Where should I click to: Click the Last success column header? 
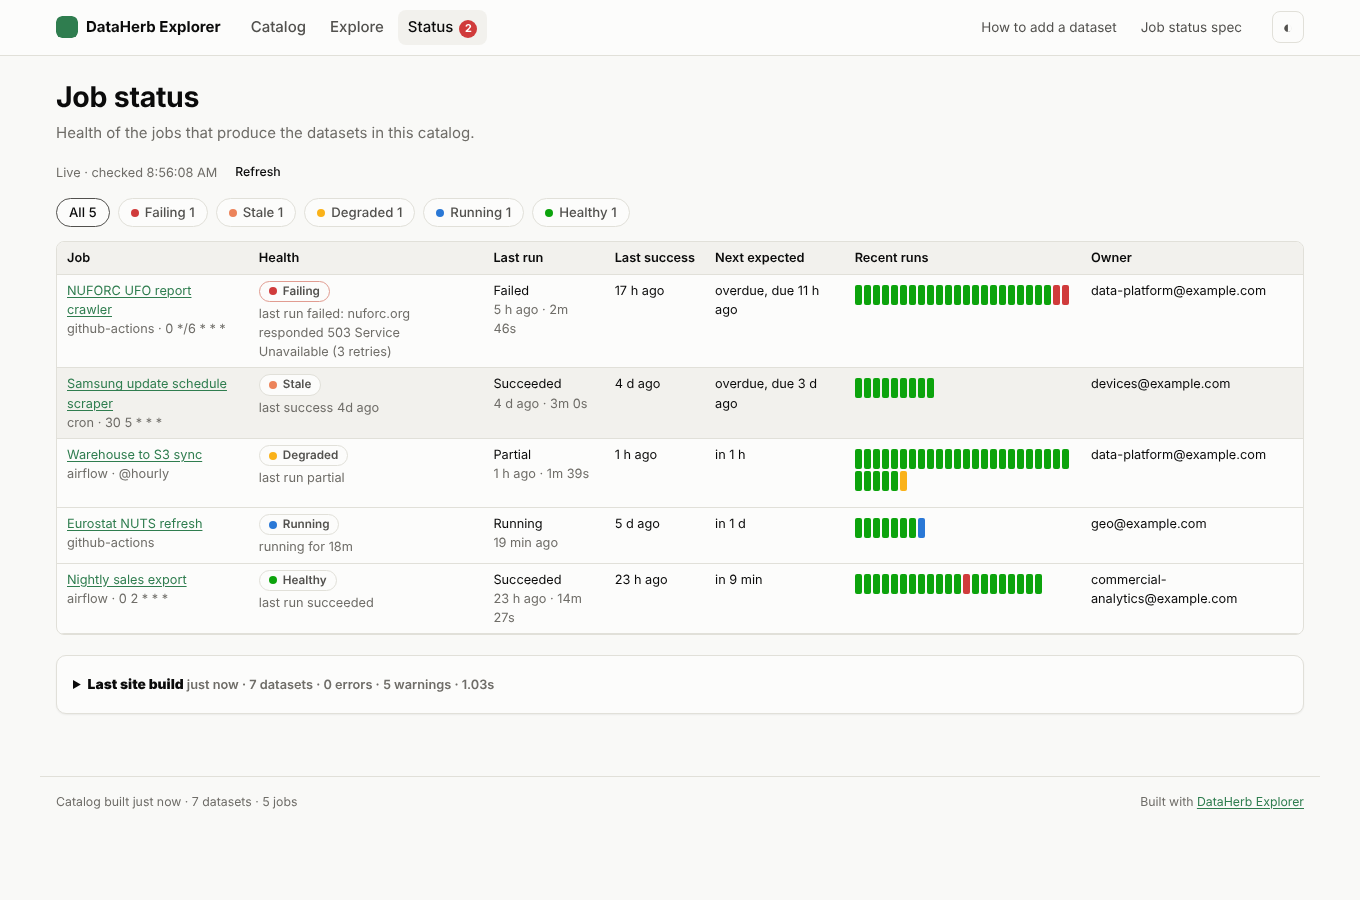pyautogui.click(x=654, y=258)
